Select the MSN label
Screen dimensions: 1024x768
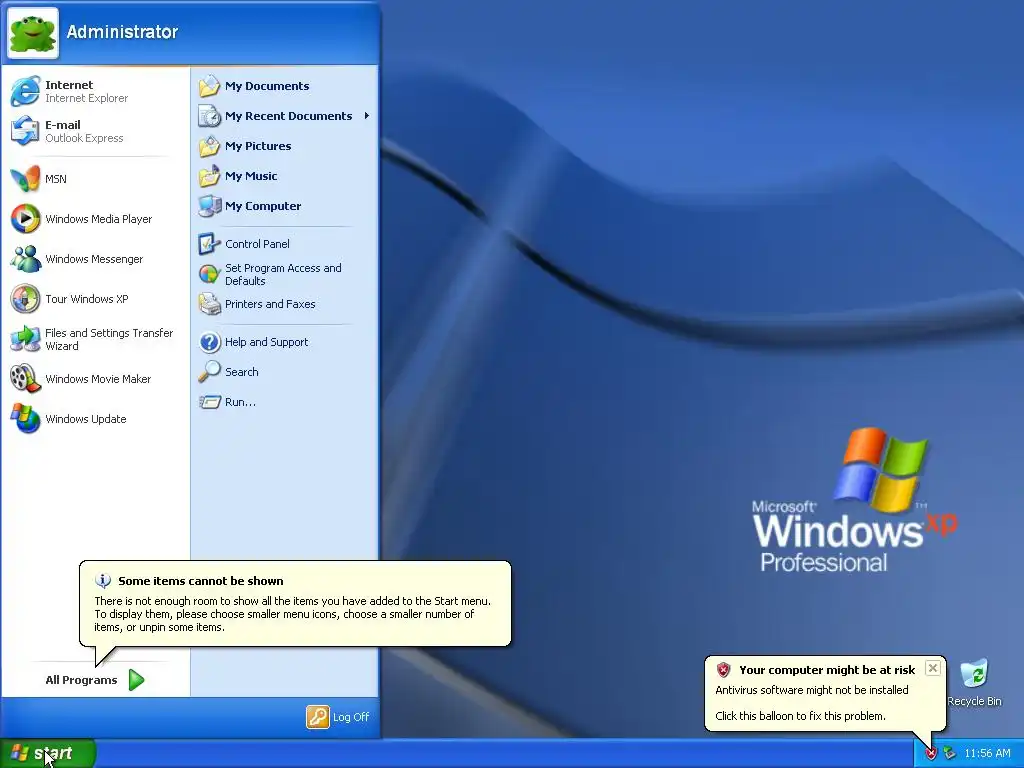pos(56,179)
